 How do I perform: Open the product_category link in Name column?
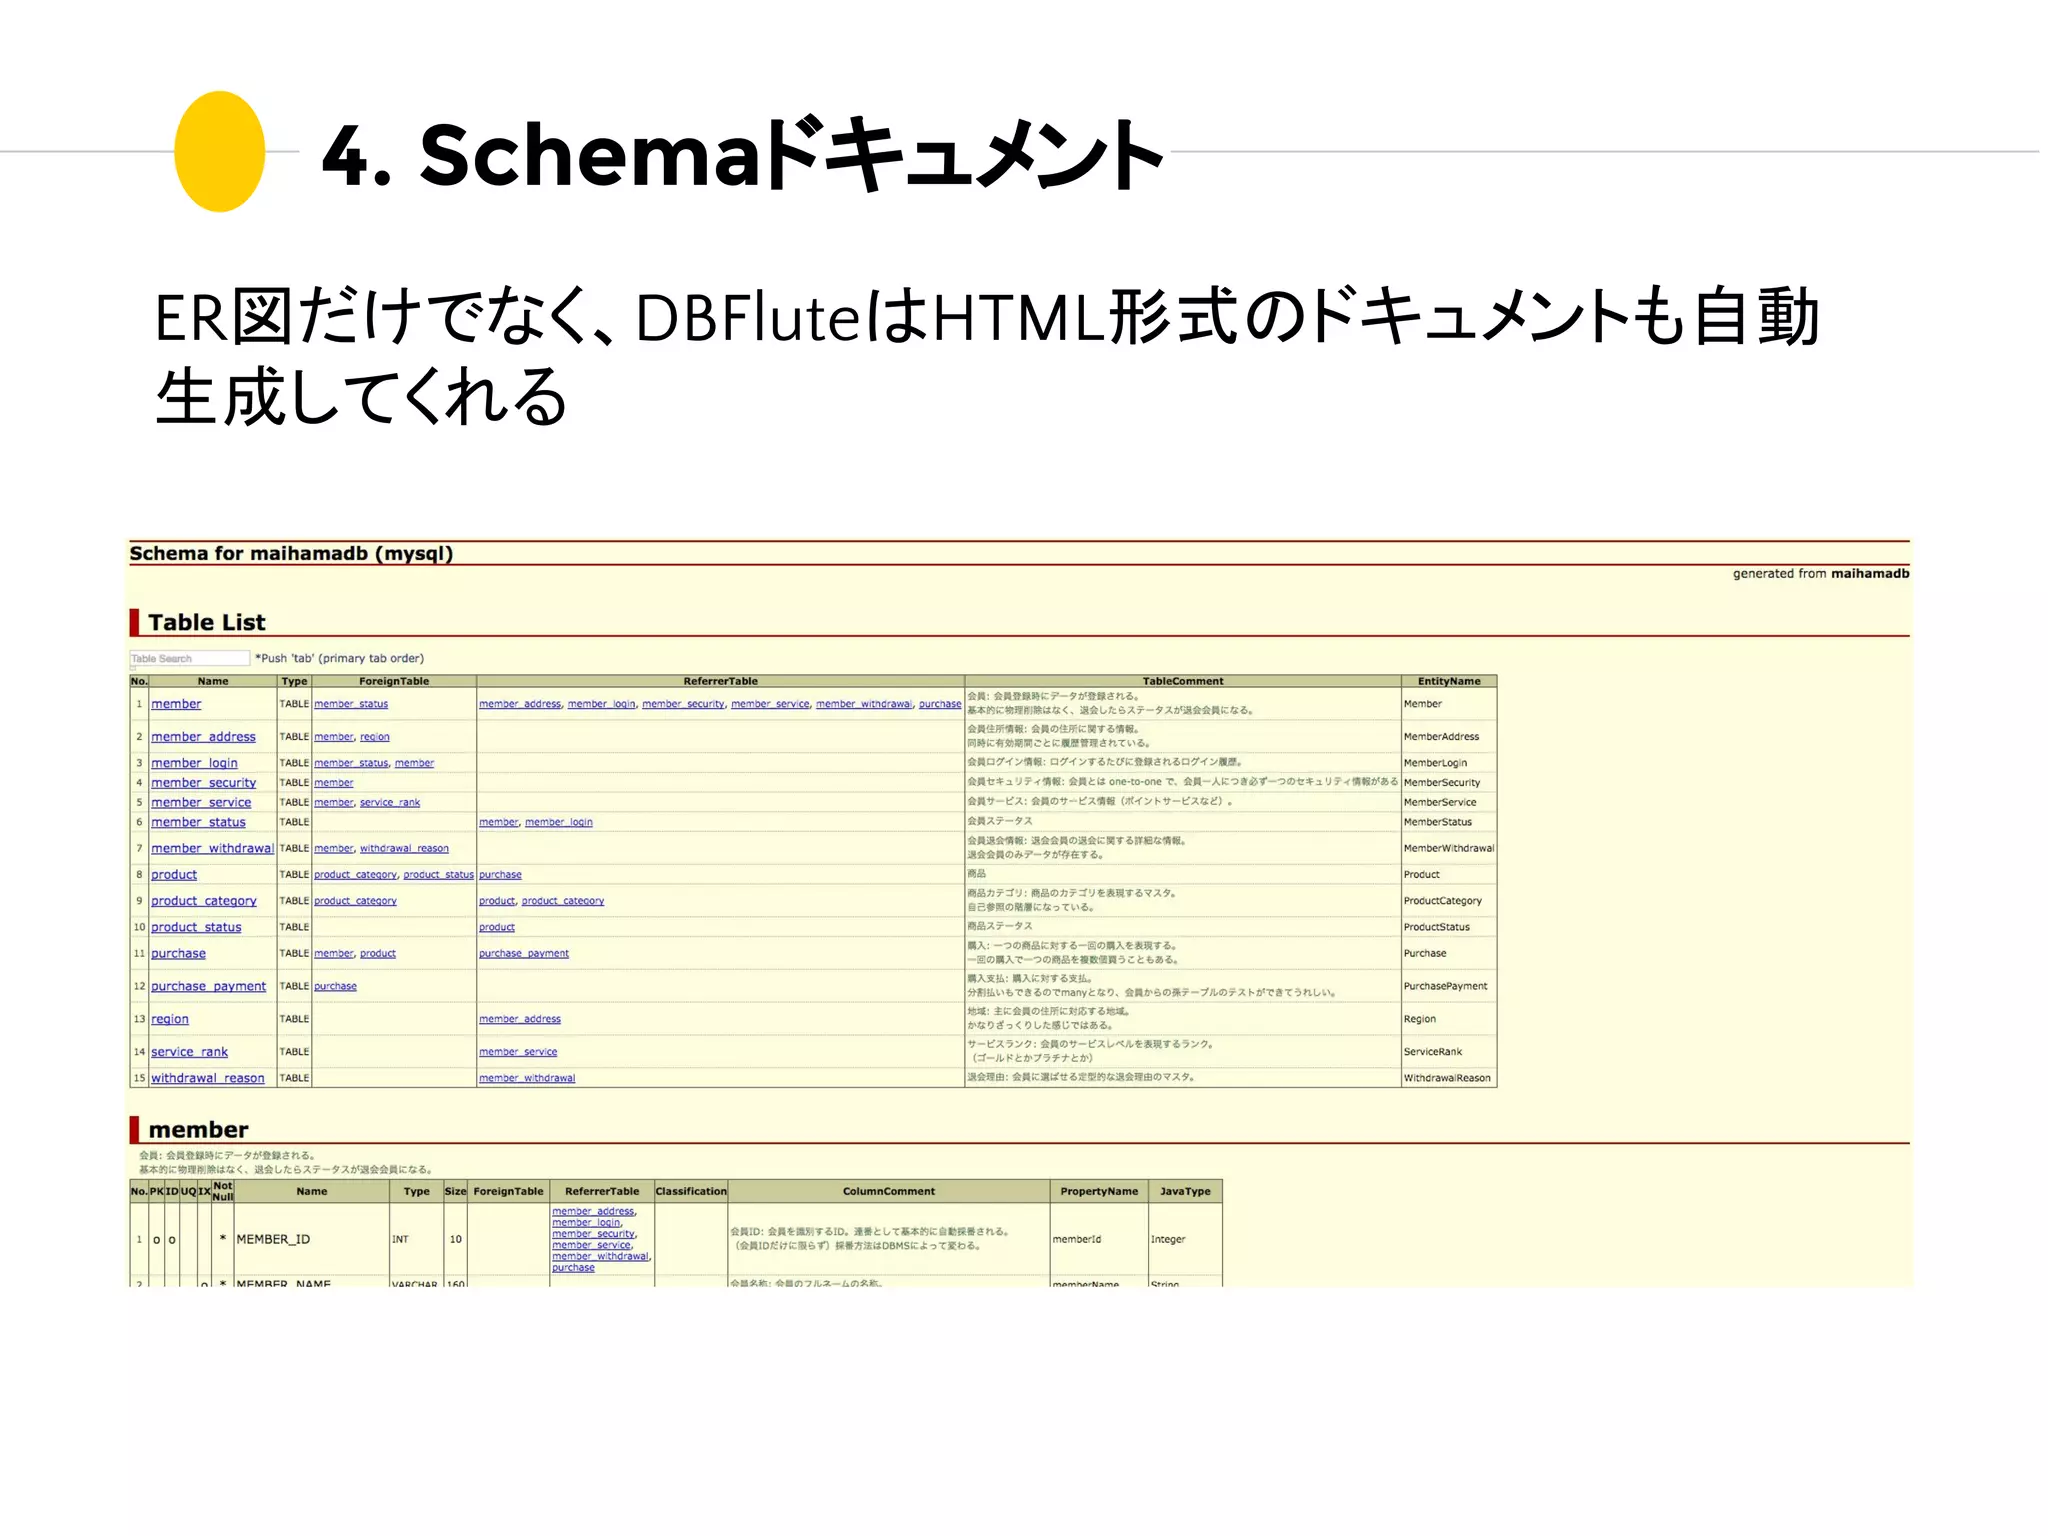coord(203,901)
